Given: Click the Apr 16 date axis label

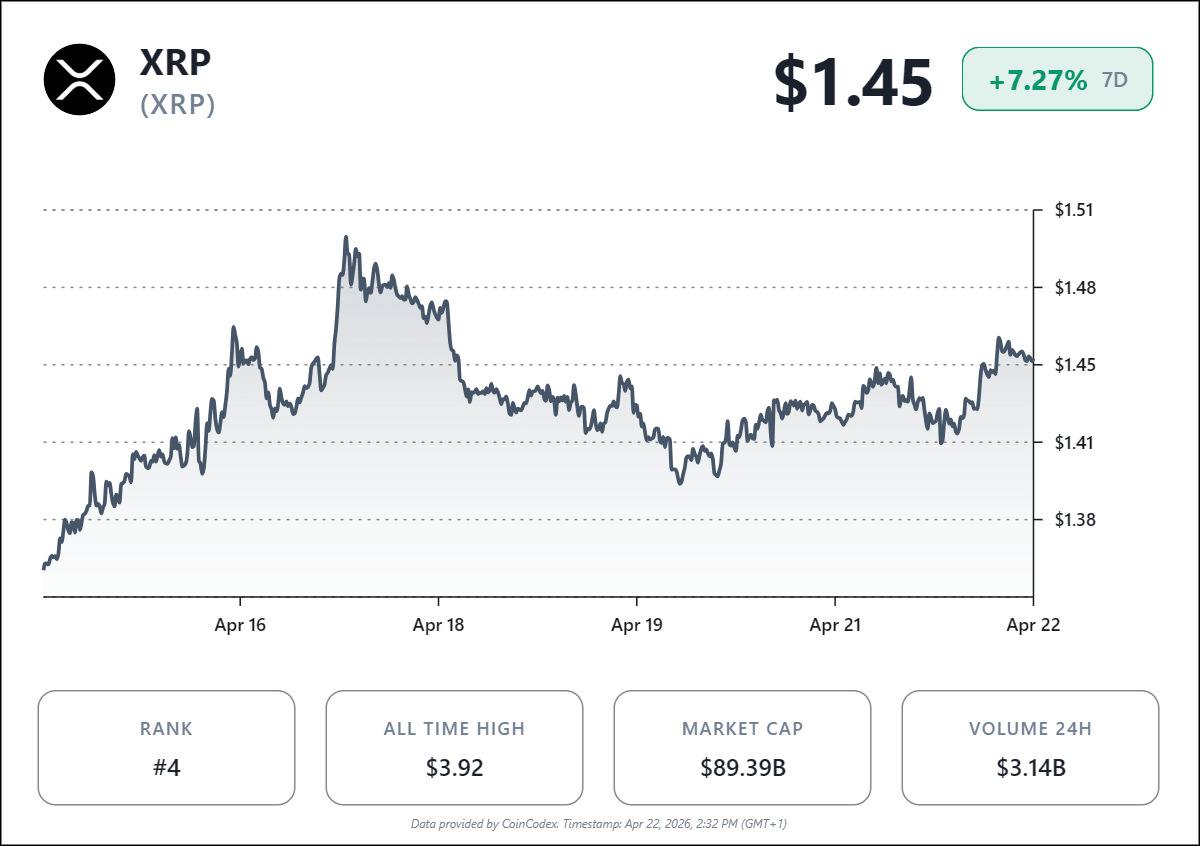Looking at the screenshot, I should click(x=241, y=626).
